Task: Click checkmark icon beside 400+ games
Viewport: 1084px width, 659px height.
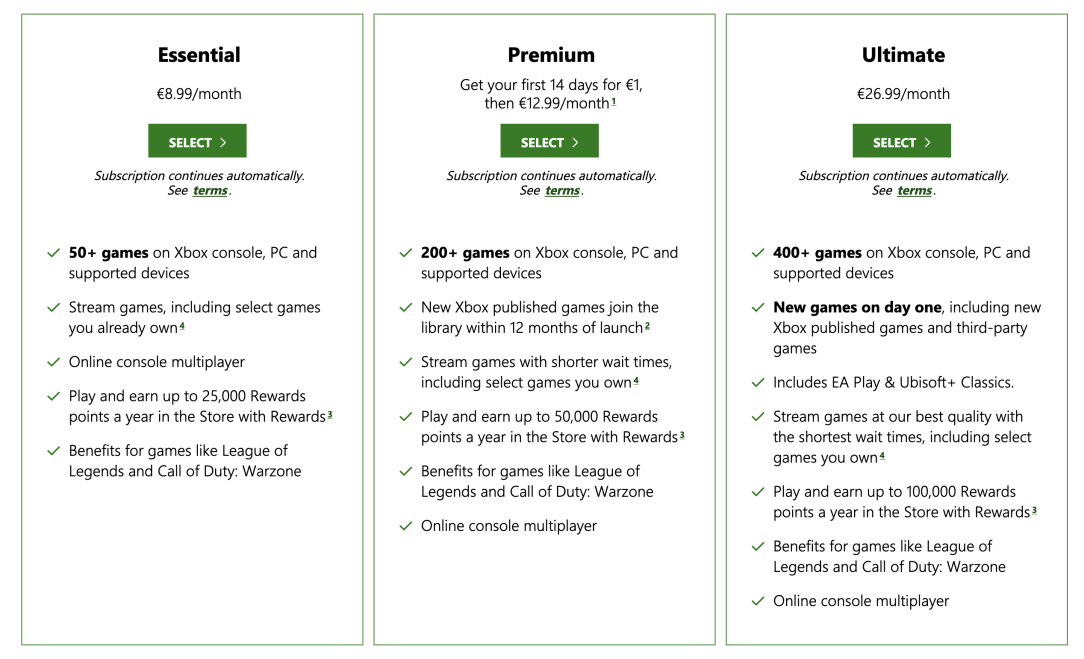Action: (757, 253)
